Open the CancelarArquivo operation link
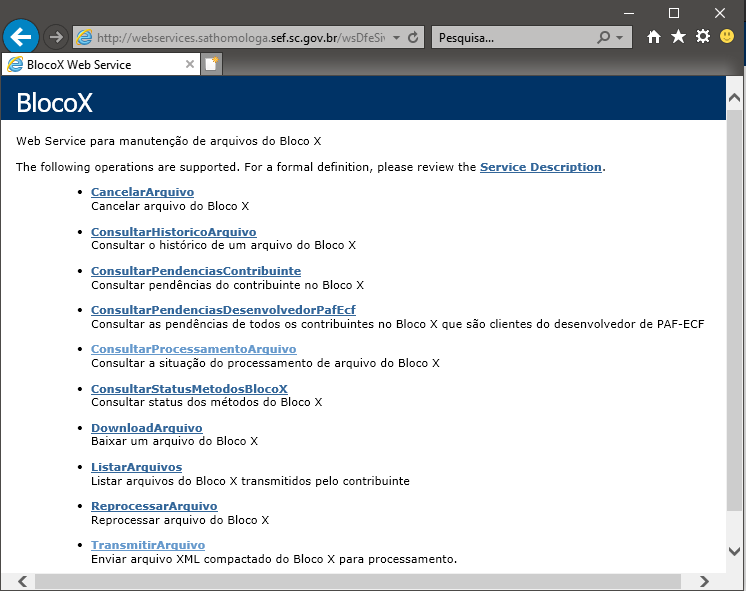Viewport: 746px width, 591px height. (x=142, y=192)
